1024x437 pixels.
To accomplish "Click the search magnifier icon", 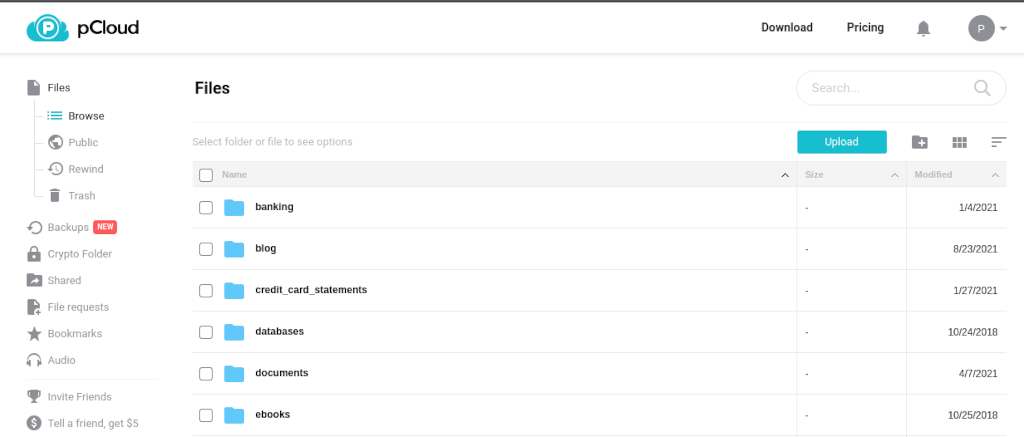I will 982,88.
